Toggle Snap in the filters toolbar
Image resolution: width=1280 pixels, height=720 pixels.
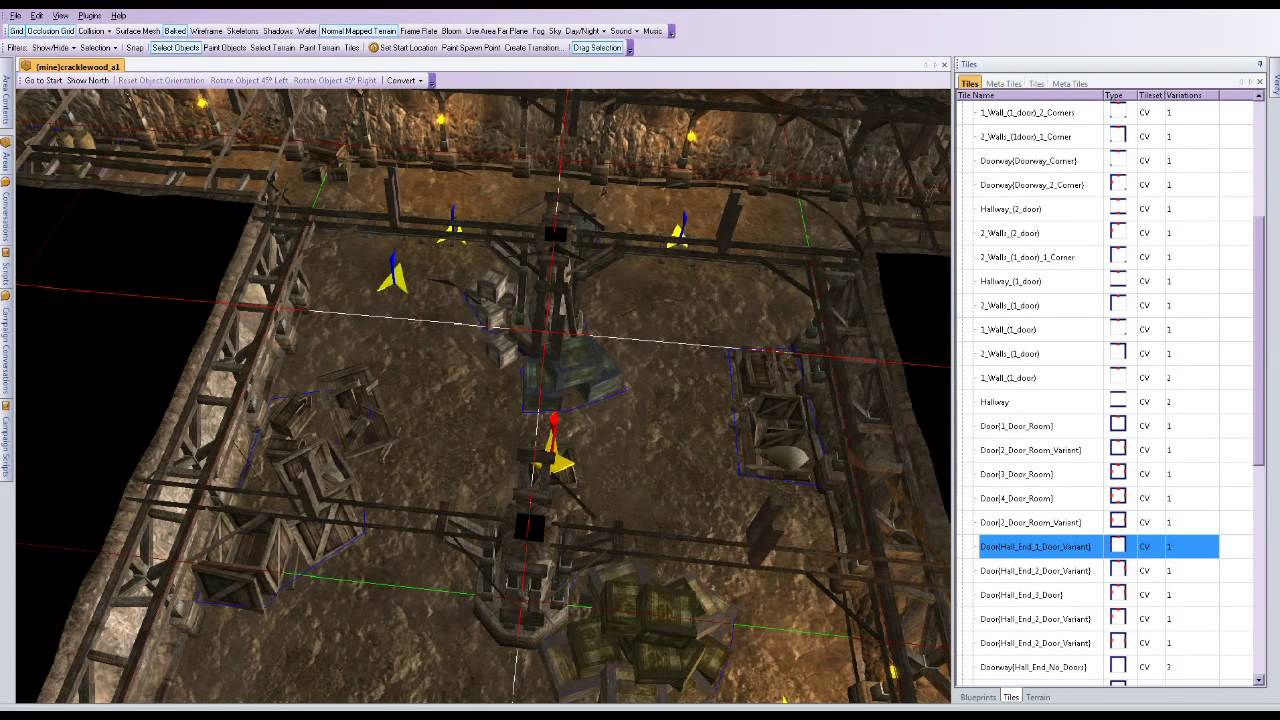[x=135, y=48]
